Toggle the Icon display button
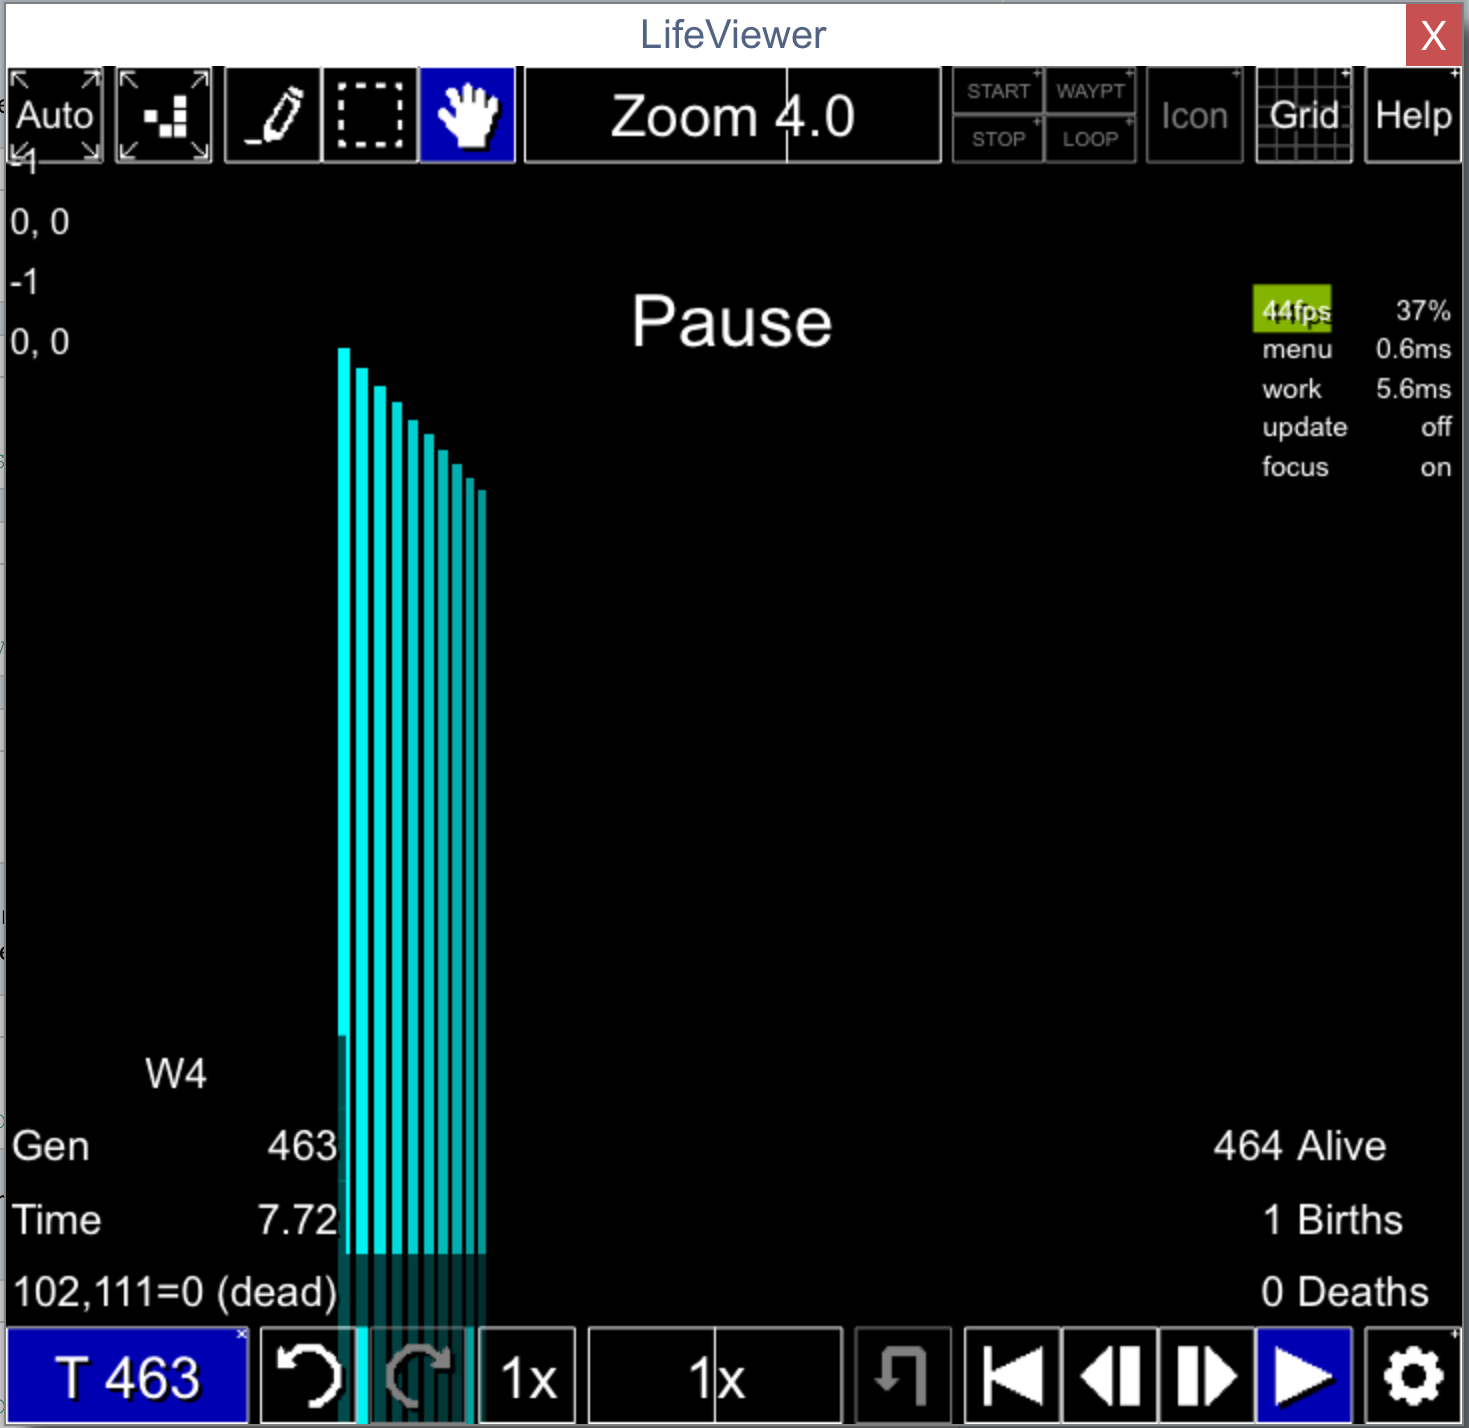 [x=1194, y=115]
